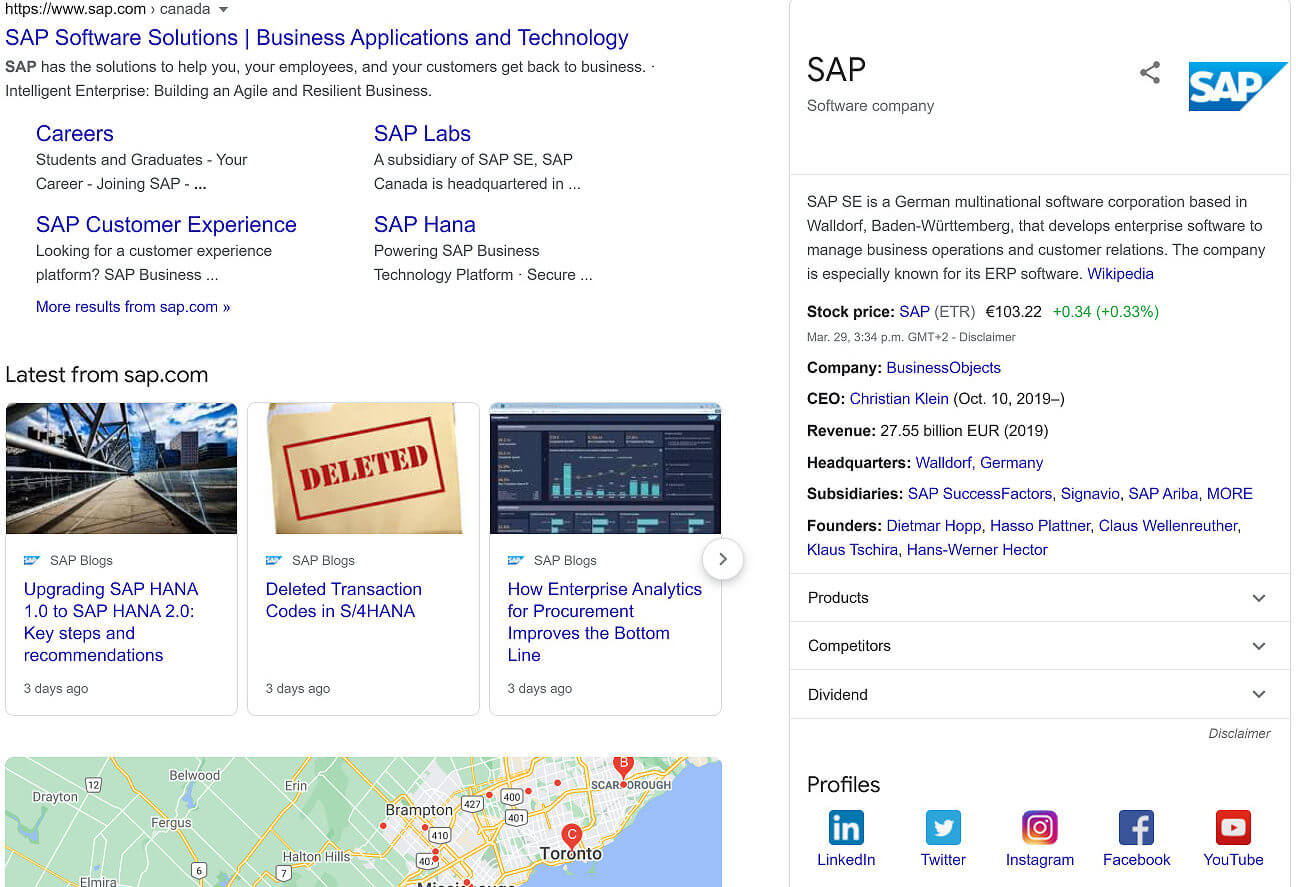
Task: Expand the Products section
Action: coord(1040,598)
